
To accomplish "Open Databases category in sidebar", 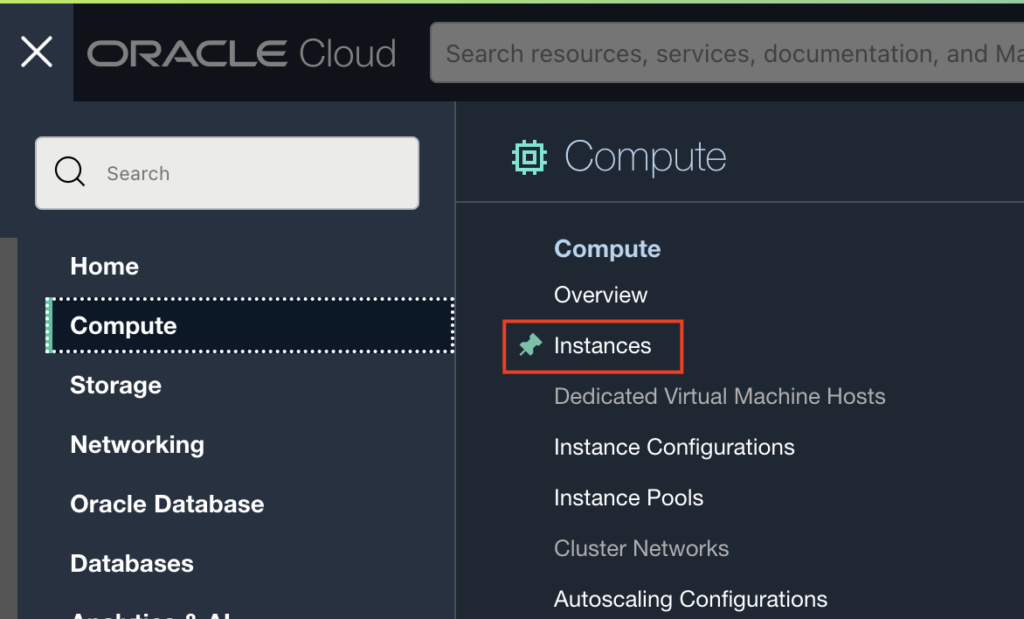I will pyautogui.click(x=132, y=563).
